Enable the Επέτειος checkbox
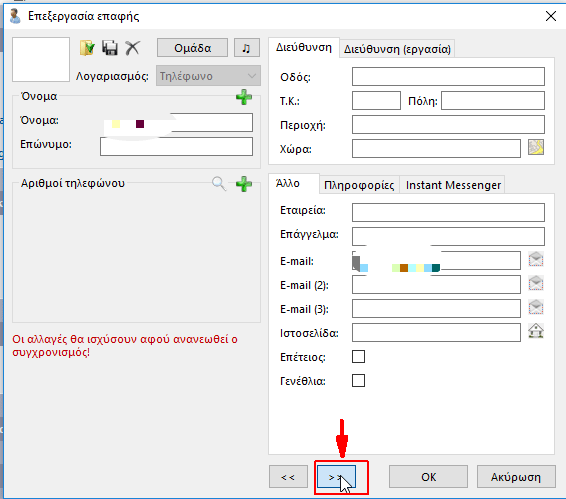 358,356
